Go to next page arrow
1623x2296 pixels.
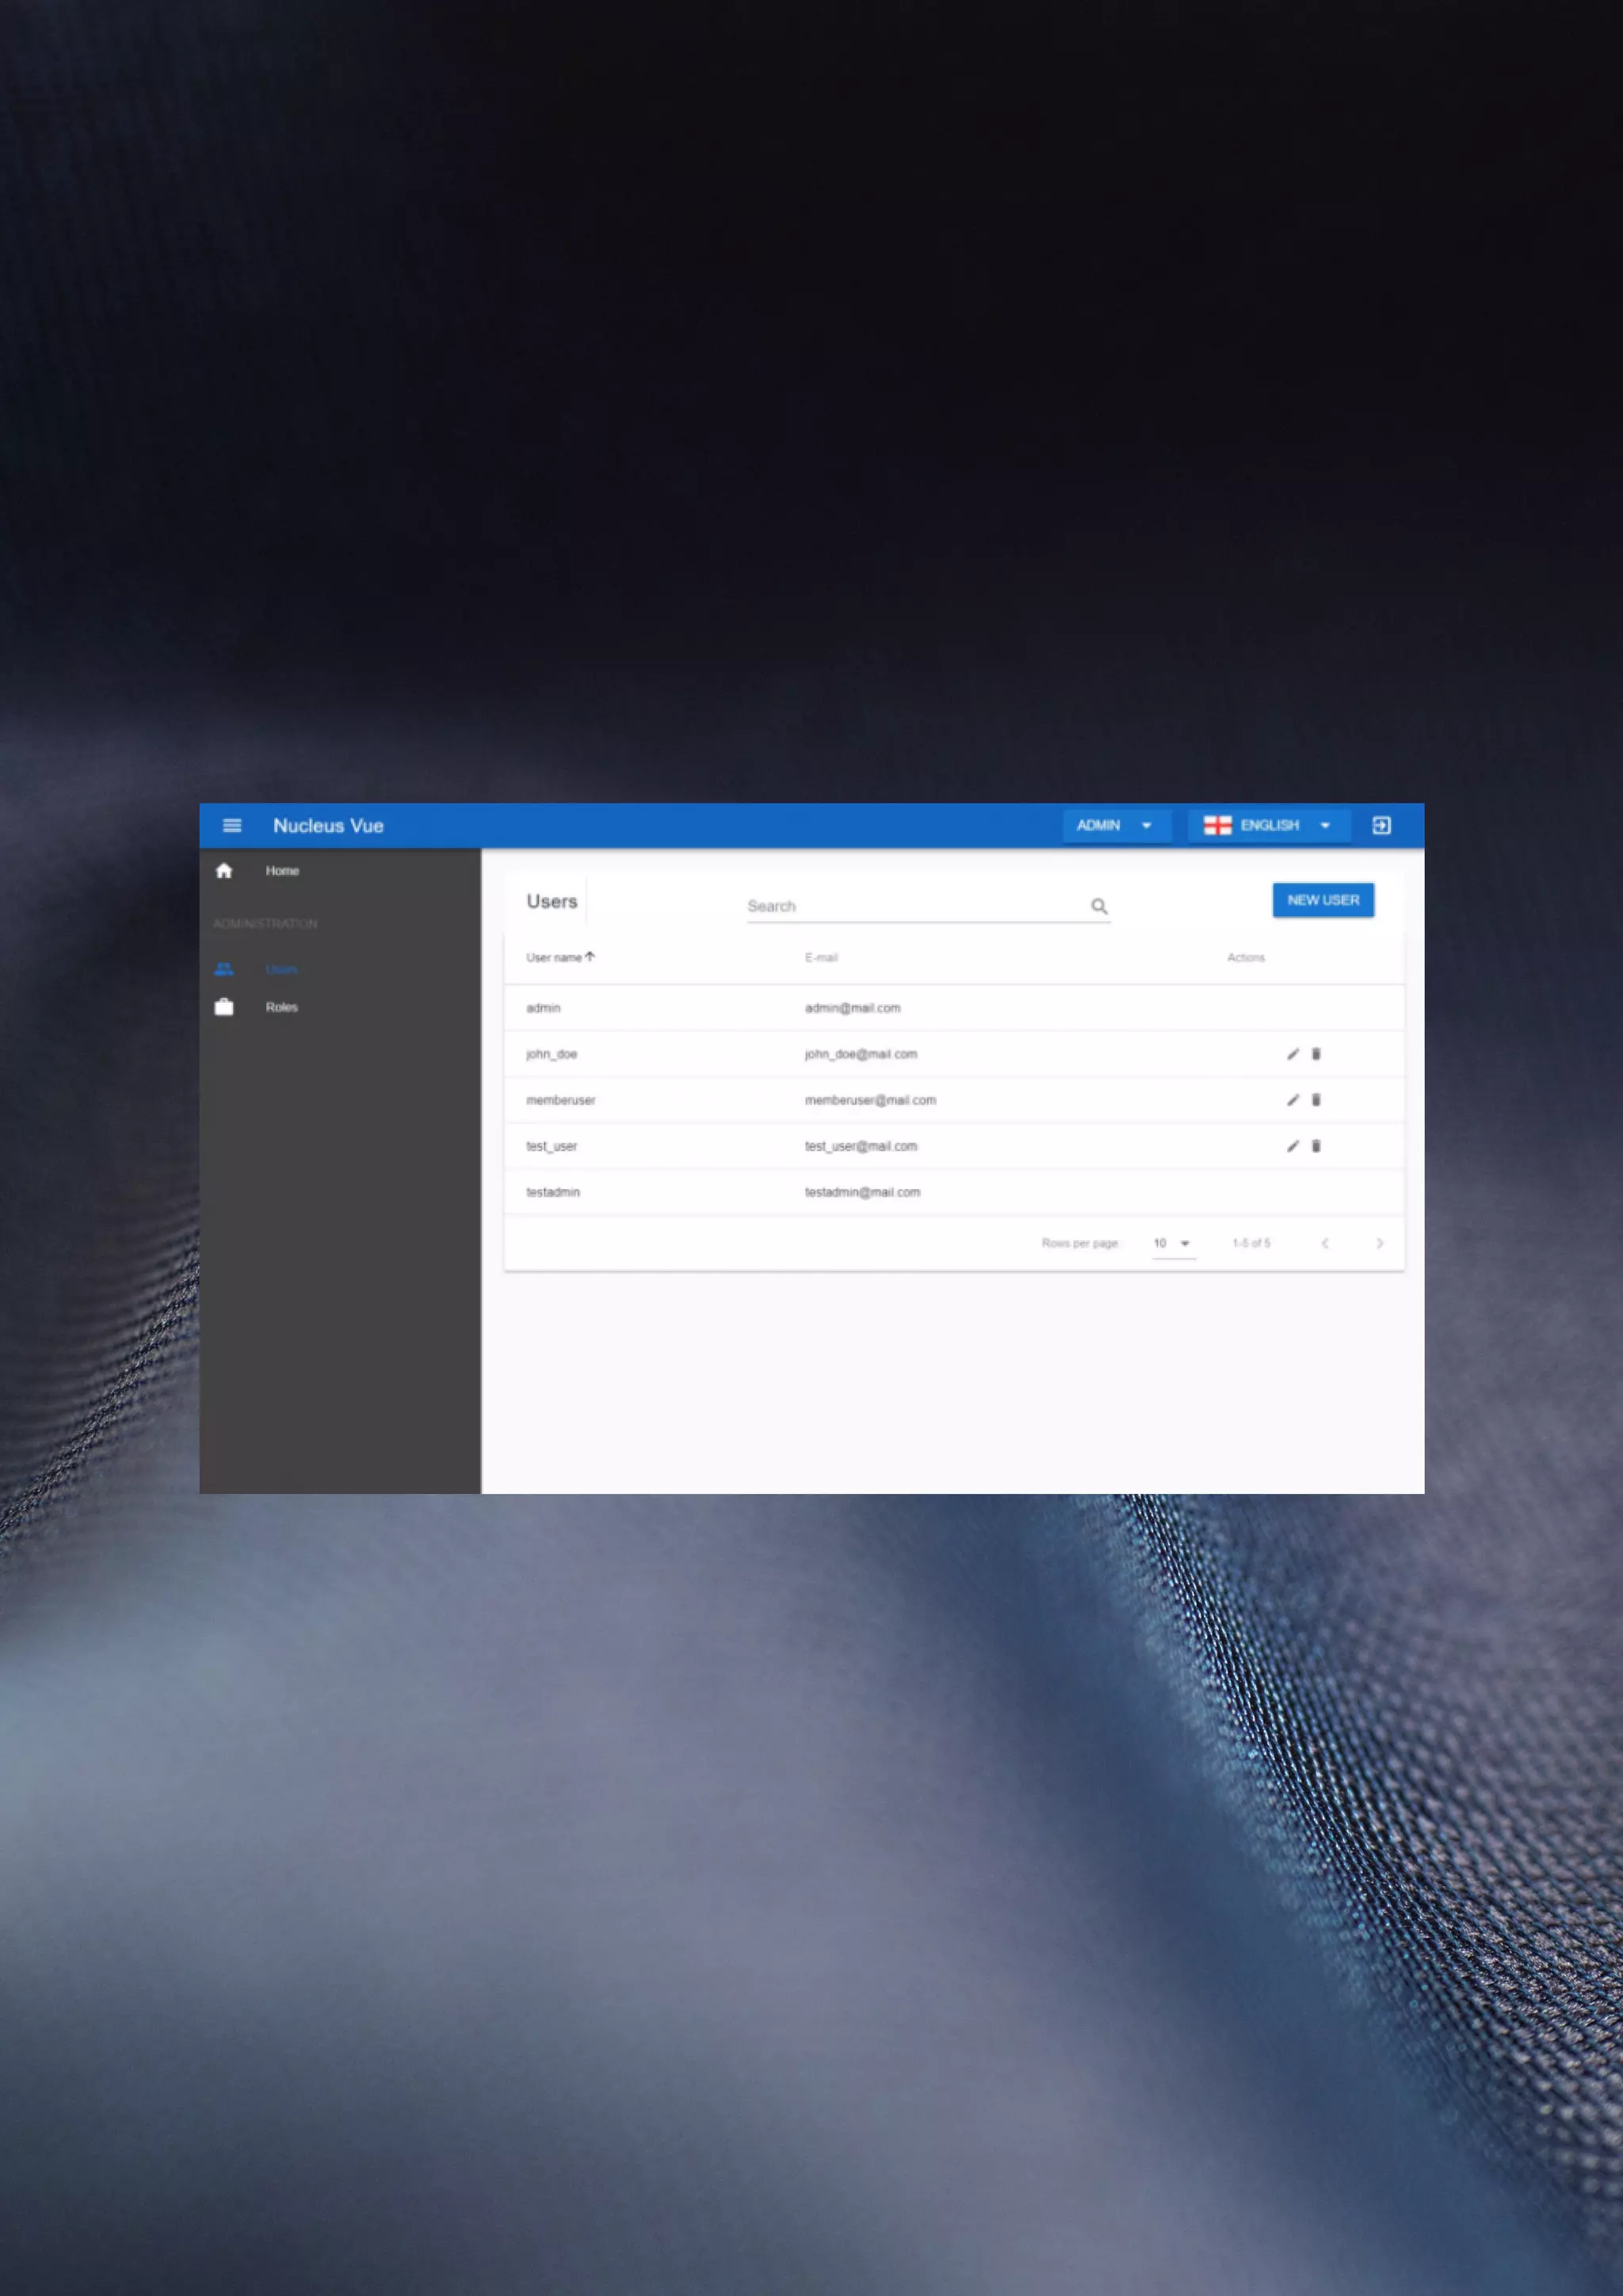(1379, 1243)
